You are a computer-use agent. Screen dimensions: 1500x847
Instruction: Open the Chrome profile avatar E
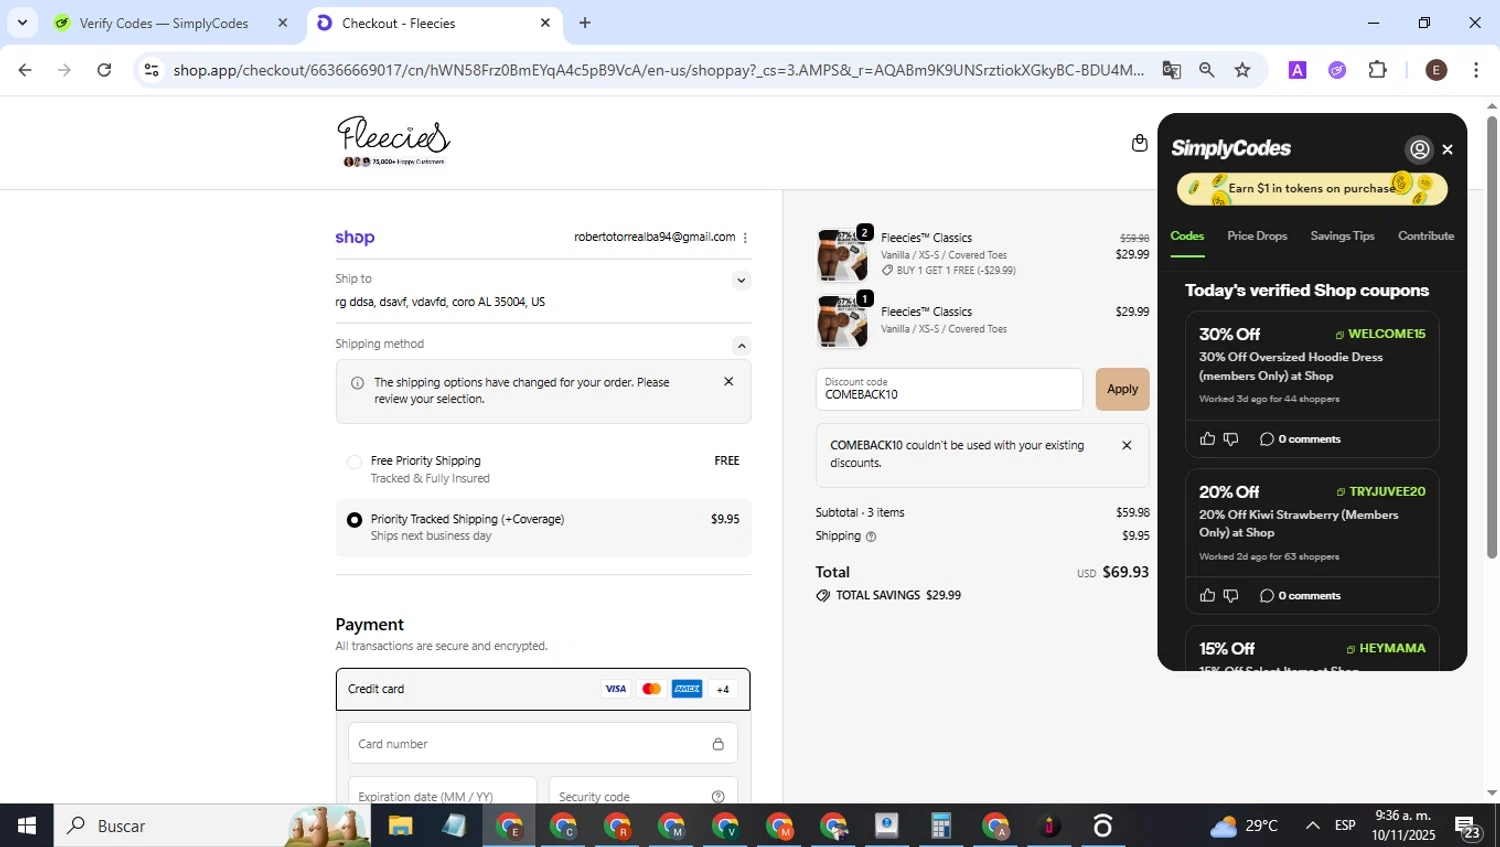(1436, 70)
